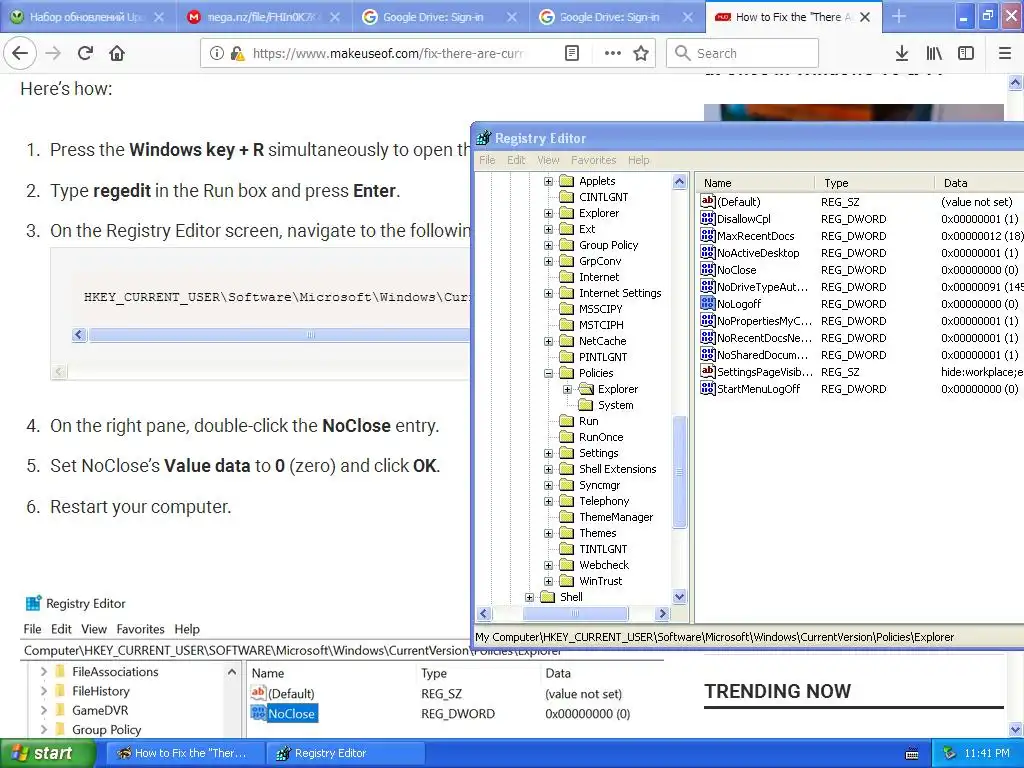Viewport: 1024px width, 768px height.
Task: Sort by Data column header
Action: [979, 183]
